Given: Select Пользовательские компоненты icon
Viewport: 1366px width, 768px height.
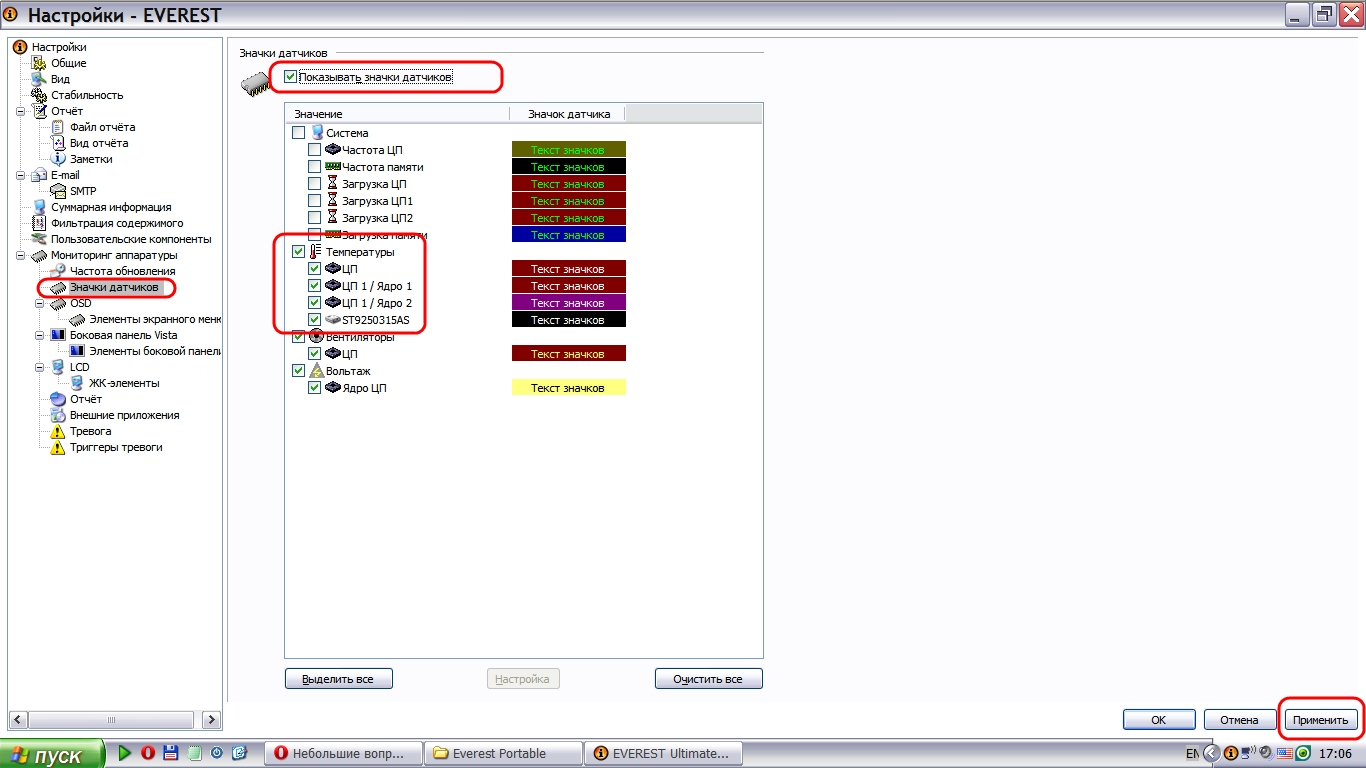Looking at the screenshot, I should coord(40,239).
